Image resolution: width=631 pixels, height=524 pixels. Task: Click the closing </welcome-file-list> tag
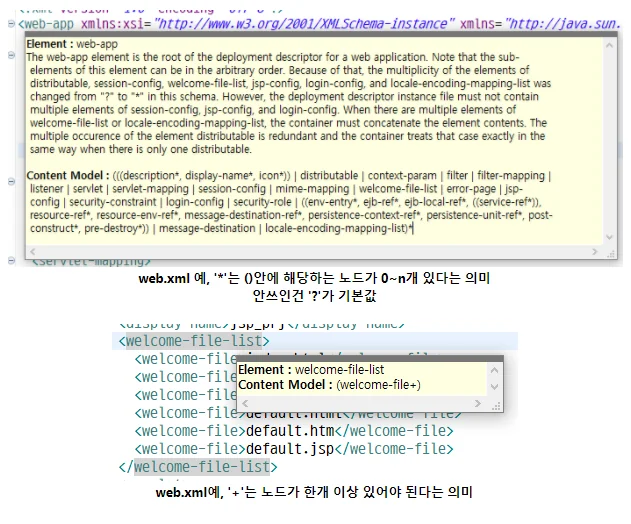pyautogui.click(x=198, y=467)
